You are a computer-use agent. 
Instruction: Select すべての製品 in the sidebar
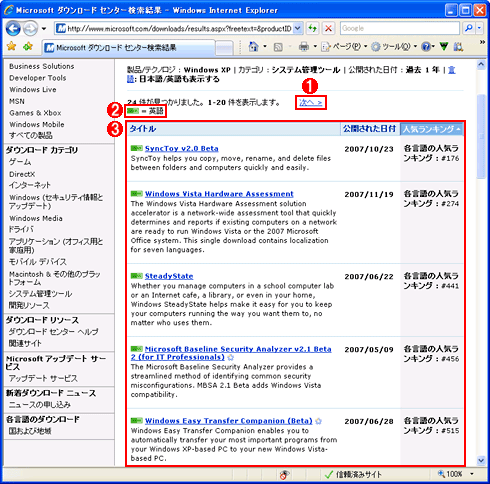pos(31,136)
